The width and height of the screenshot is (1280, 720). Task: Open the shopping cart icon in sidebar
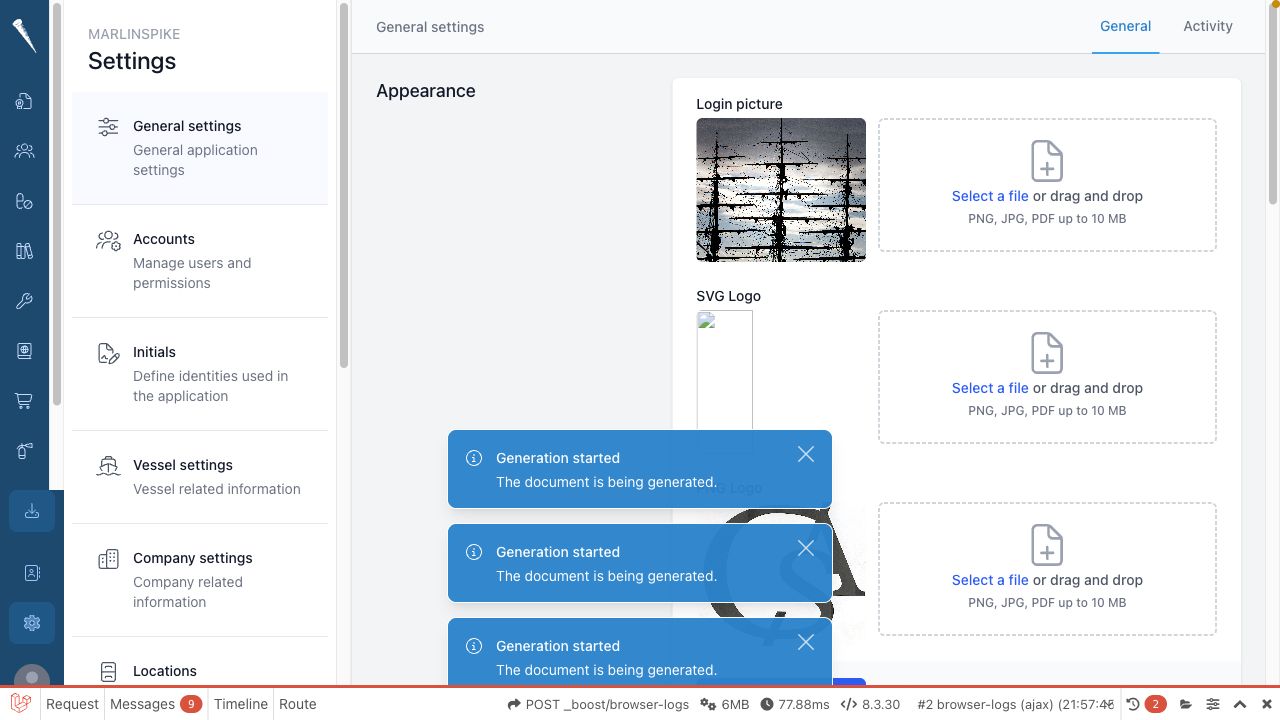tap(24, 401)
